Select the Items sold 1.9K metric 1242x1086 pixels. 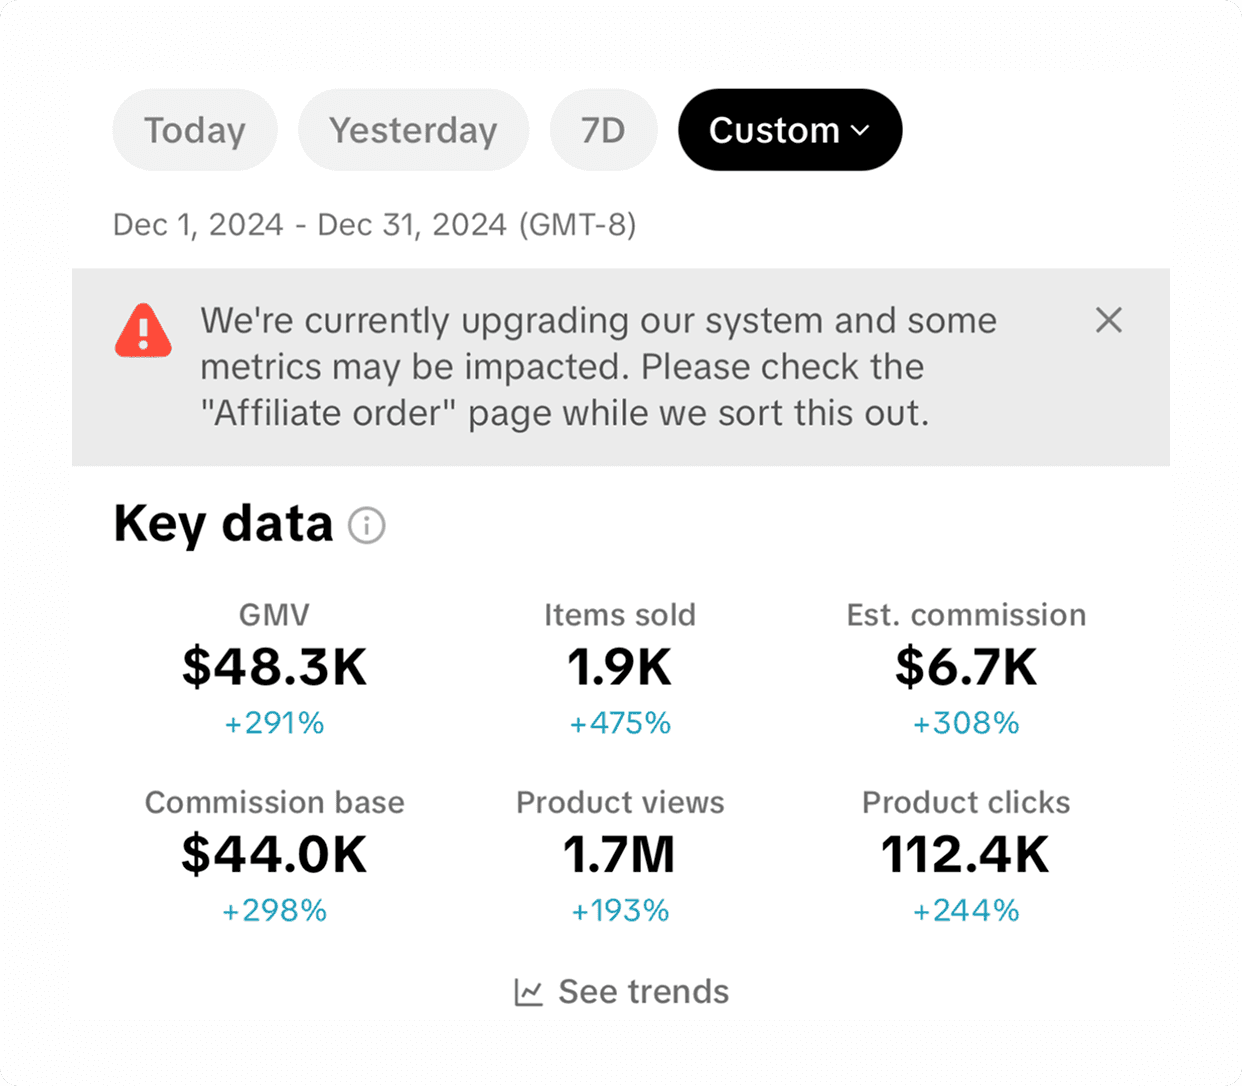(620, 669)
